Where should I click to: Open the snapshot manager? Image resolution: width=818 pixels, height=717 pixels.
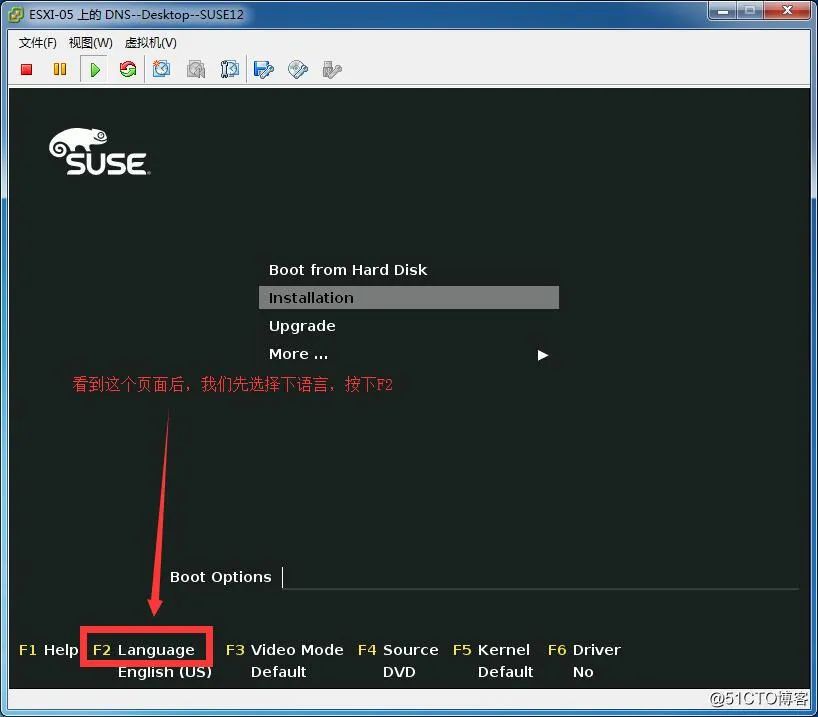pos(230,69)
